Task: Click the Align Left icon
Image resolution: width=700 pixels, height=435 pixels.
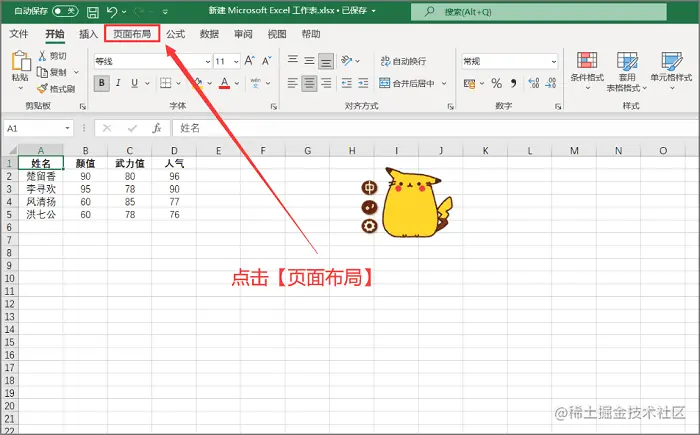Action: pos(292,83)
